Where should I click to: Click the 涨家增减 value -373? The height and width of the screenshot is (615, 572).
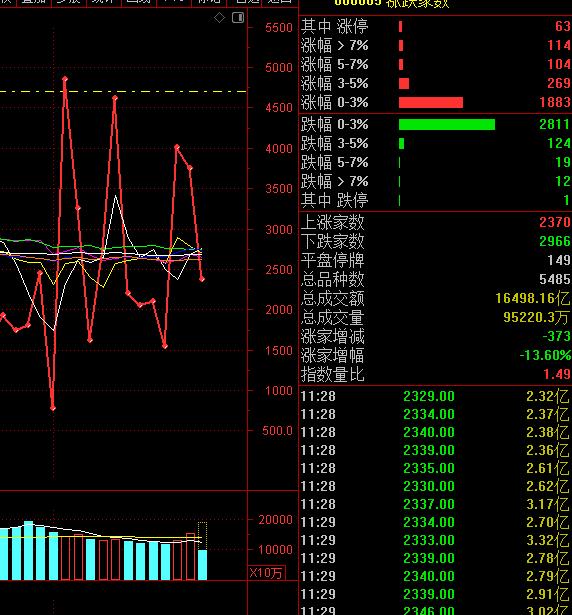(x=556, y=337)
